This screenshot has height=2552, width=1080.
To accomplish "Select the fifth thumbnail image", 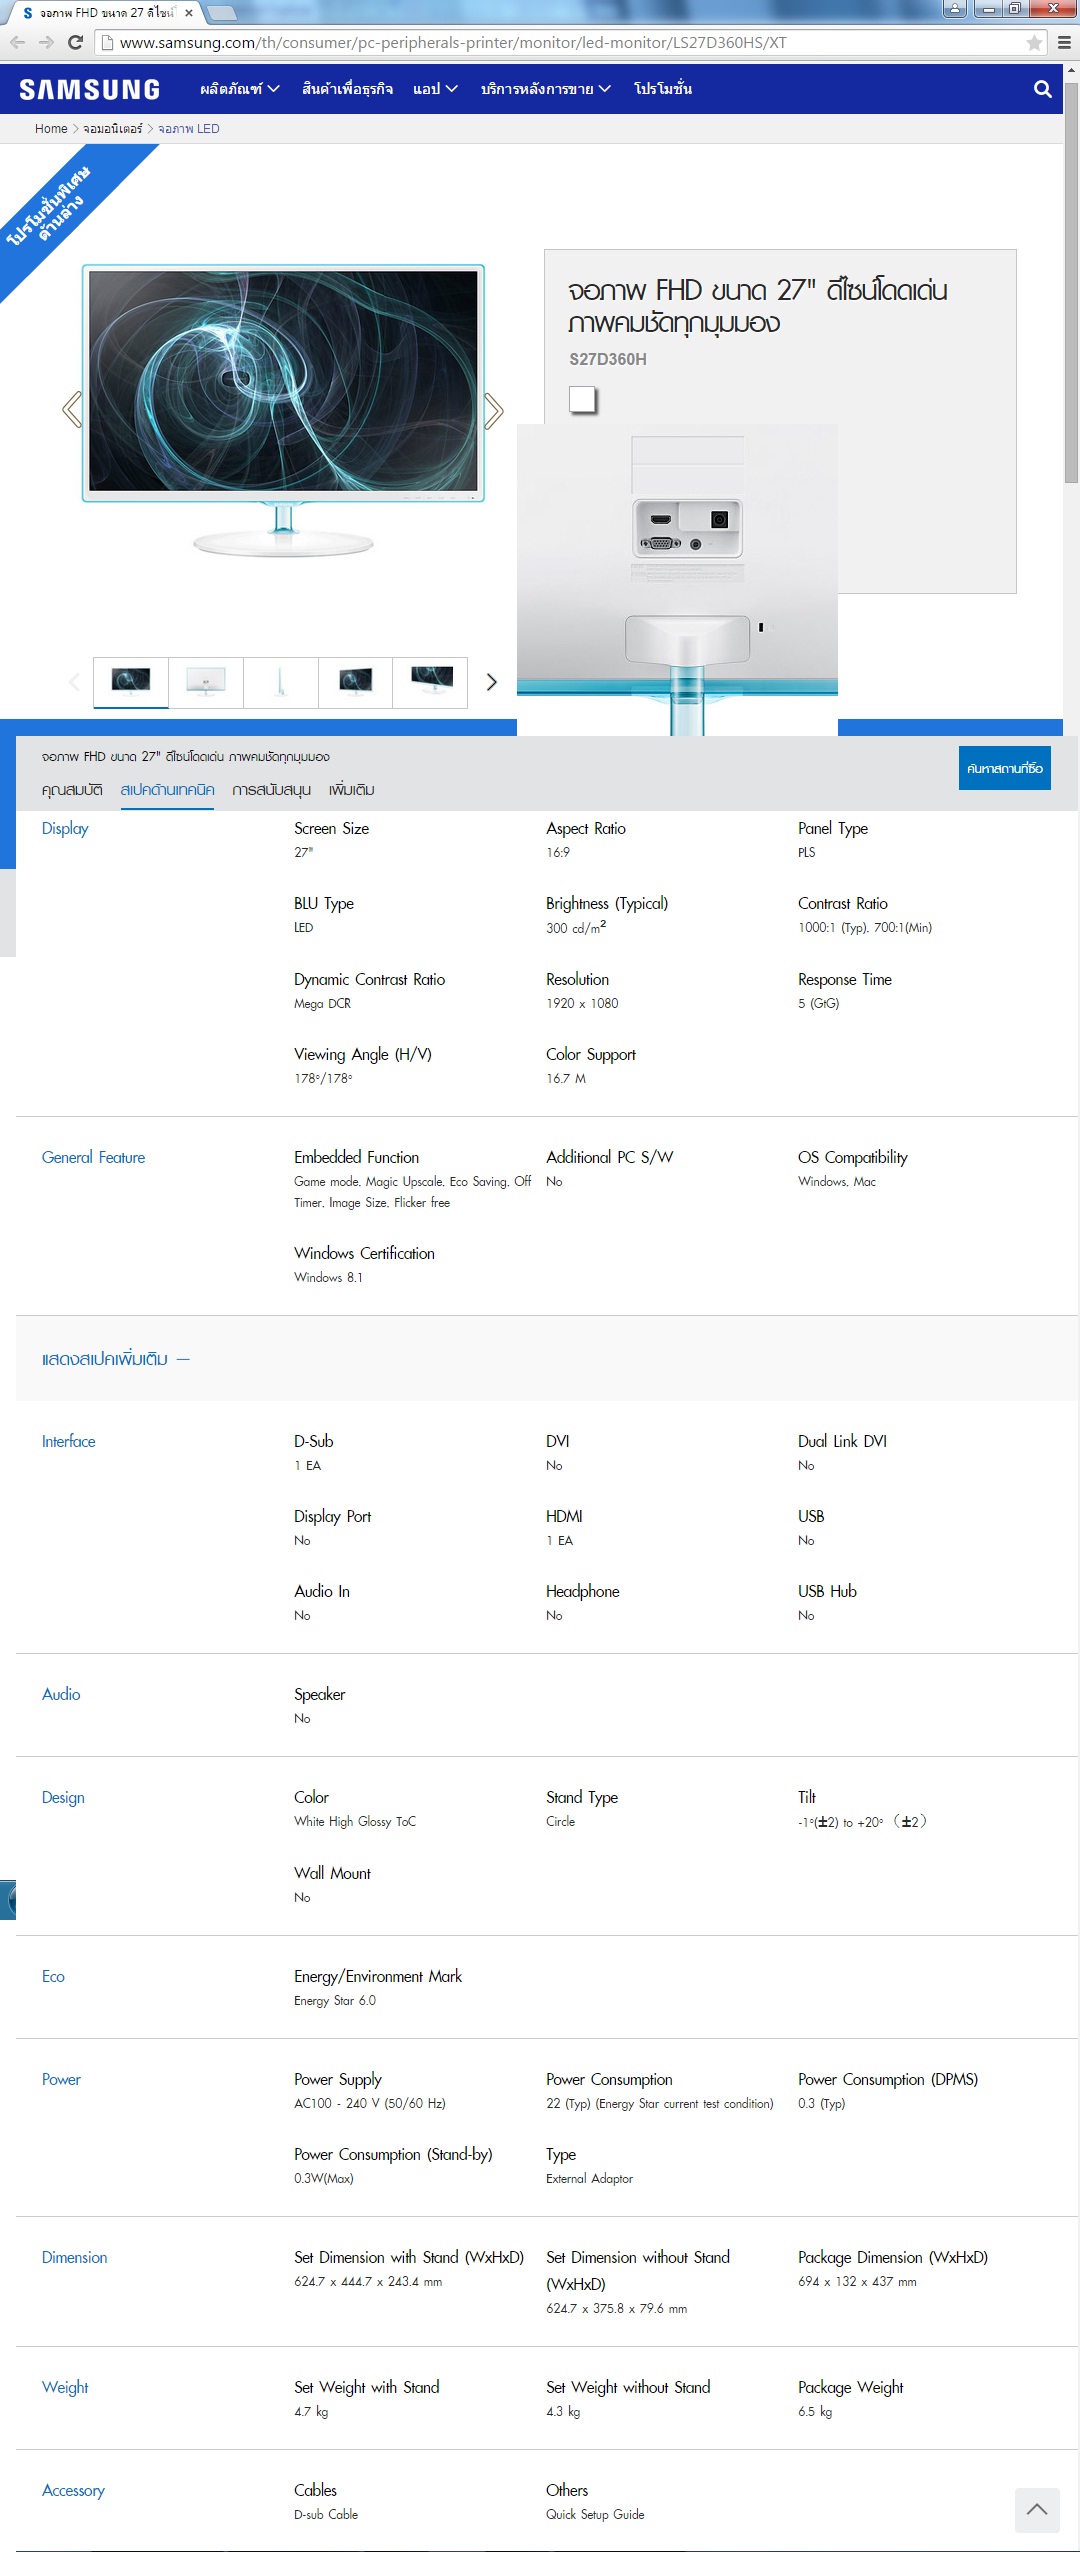I will (x=430, y=682).
